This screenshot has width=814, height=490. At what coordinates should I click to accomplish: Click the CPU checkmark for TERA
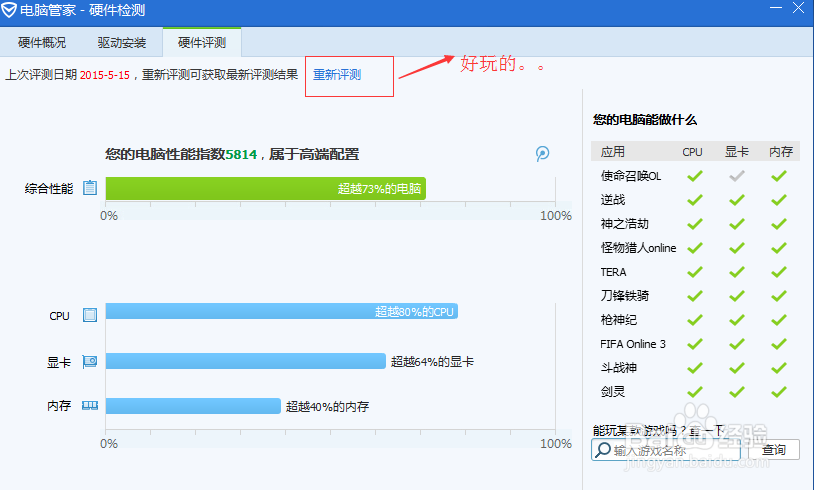(x=695, y=271)
